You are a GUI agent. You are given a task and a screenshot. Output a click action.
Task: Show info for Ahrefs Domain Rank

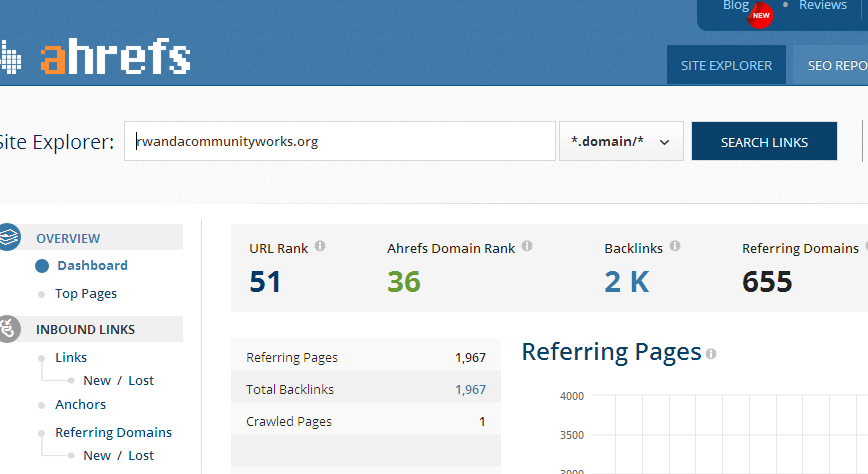(527, 246)
